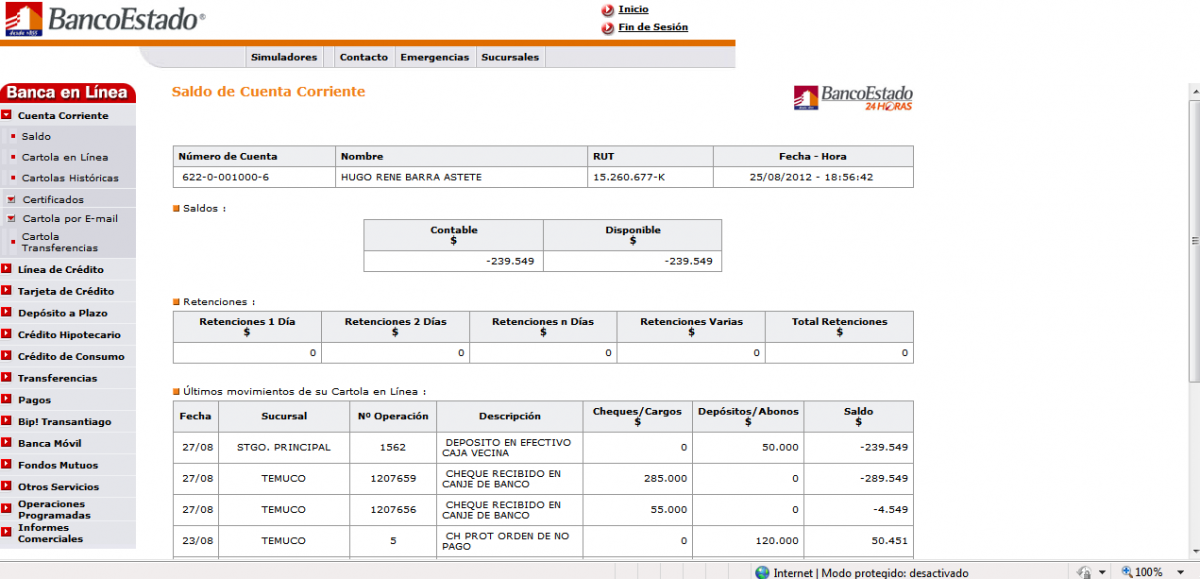
Task: Click the red arrow icon beside Pagos
Action: pyautogui.click(x=7, y=400)
